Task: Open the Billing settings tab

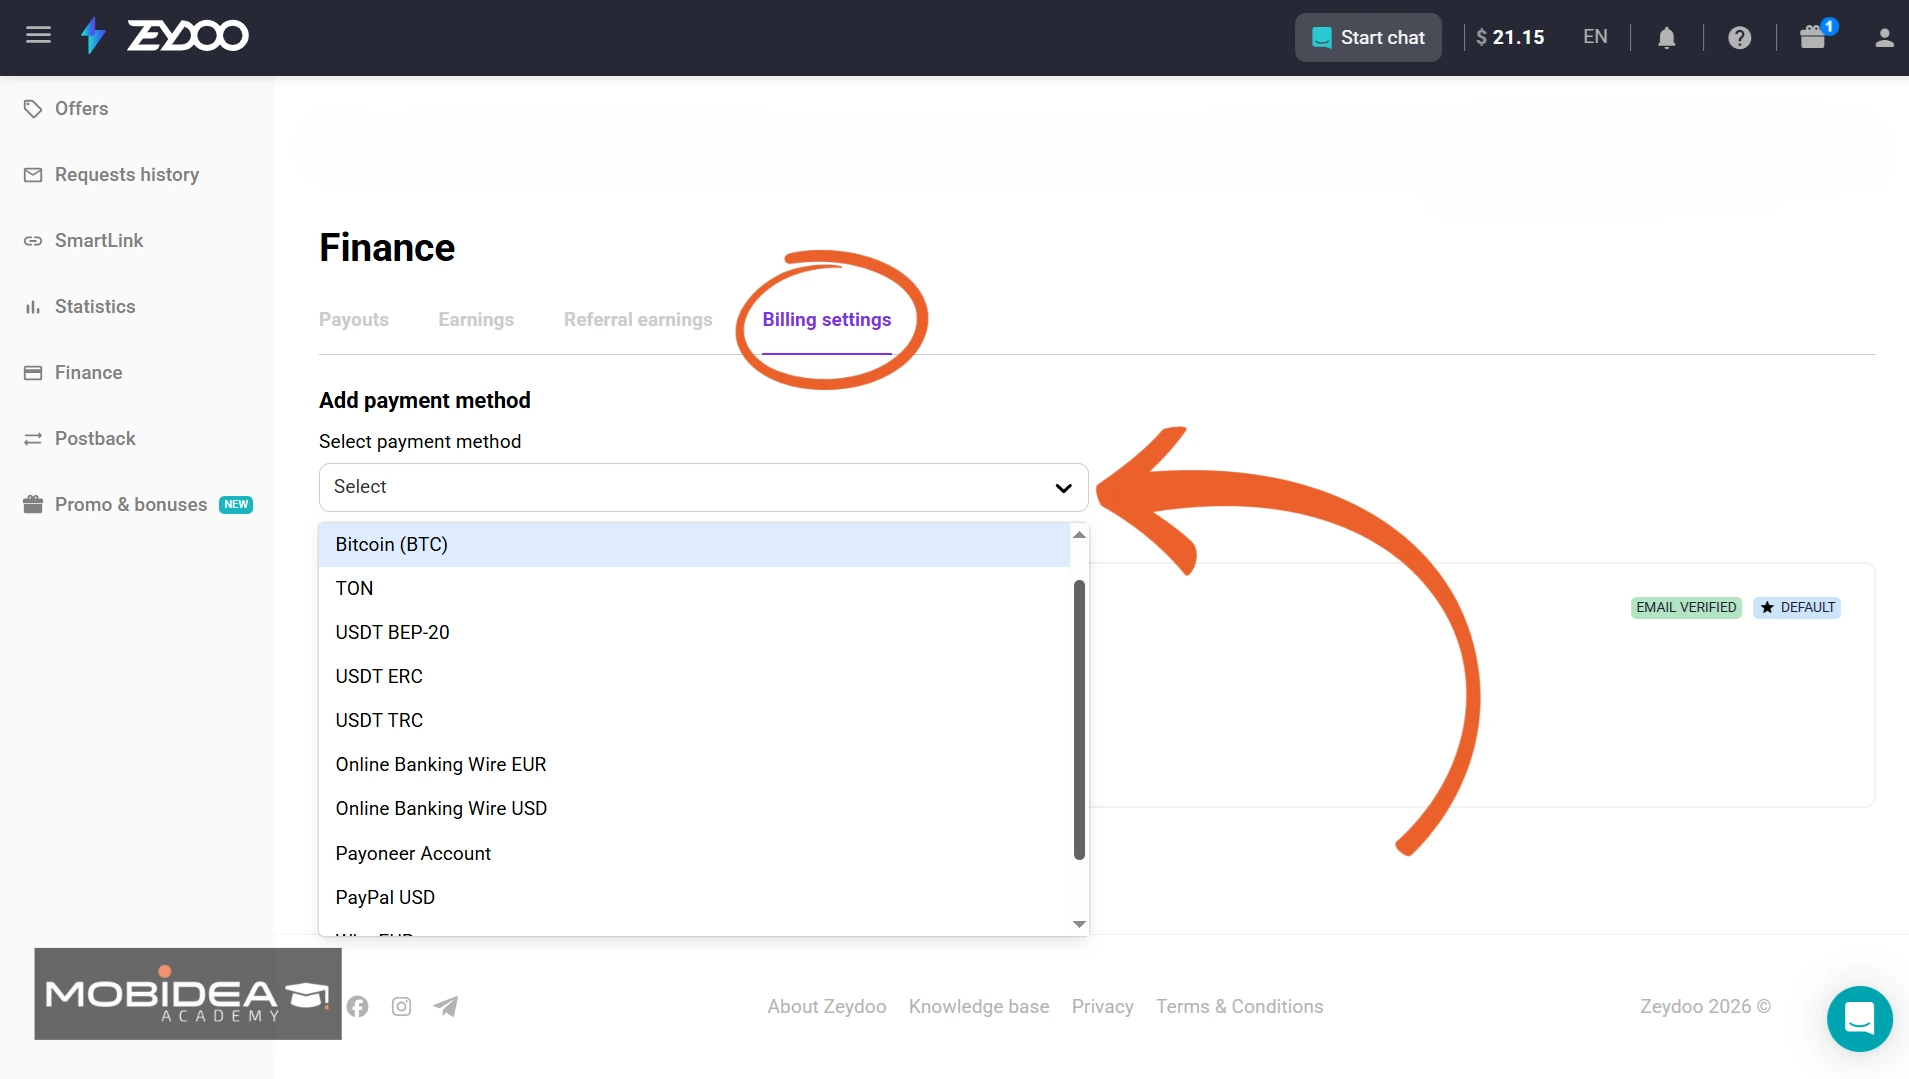Action: (827, 320)
